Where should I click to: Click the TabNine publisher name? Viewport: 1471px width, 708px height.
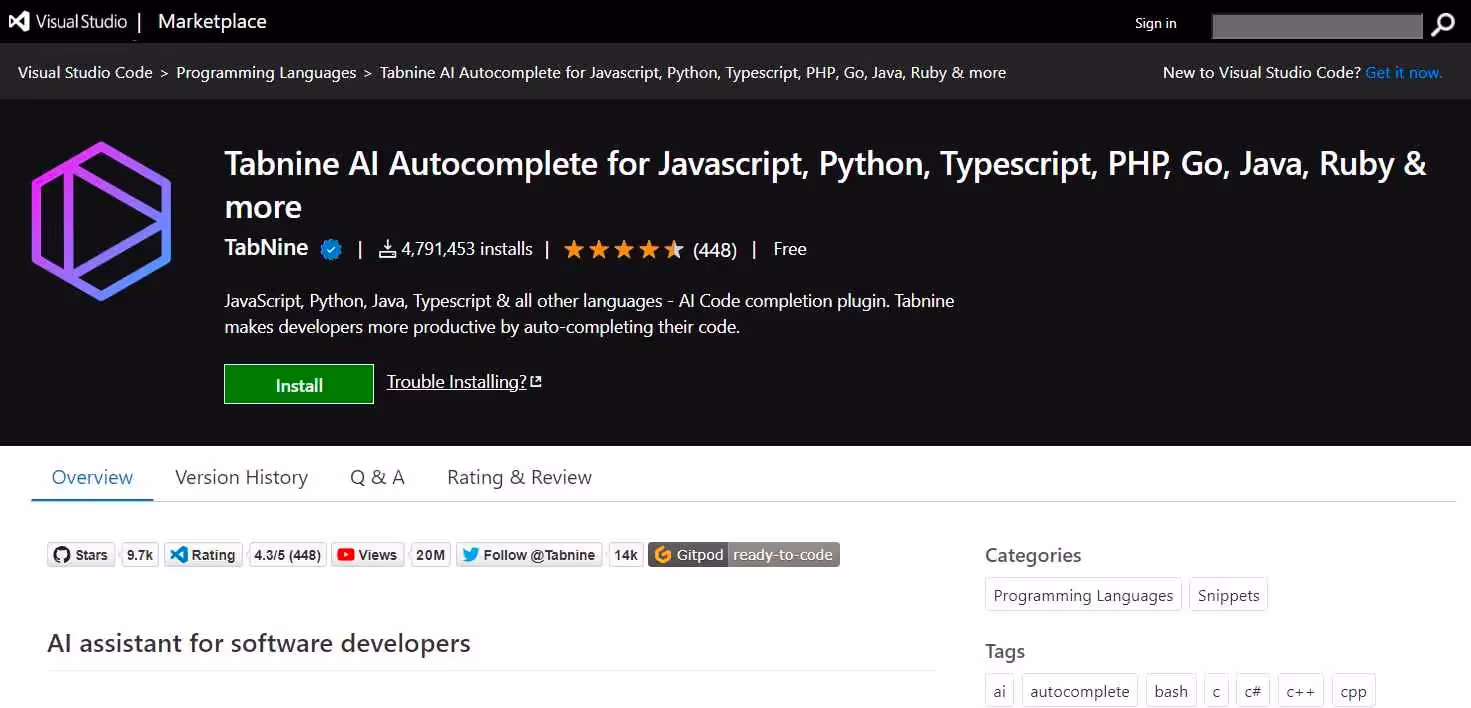266,248
